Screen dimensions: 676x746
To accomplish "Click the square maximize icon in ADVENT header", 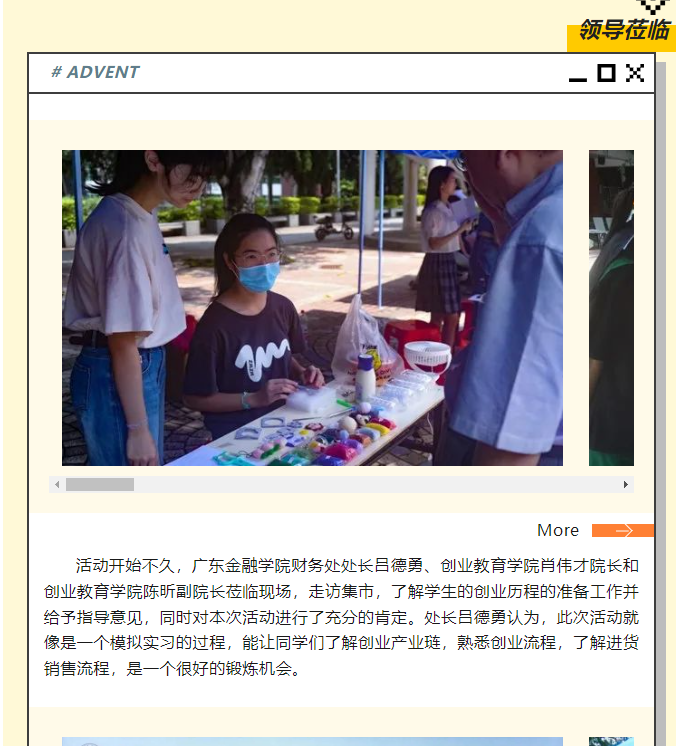I will [x=606, y=73].
